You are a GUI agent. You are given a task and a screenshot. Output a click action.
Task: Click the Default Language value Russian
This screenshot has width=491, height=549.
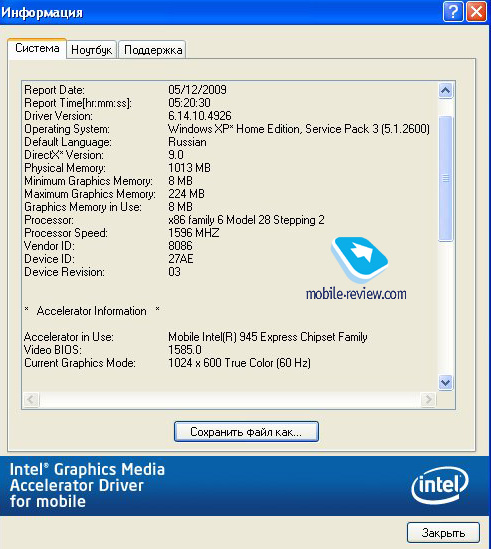pyautogui.click(x=187, y=142)
